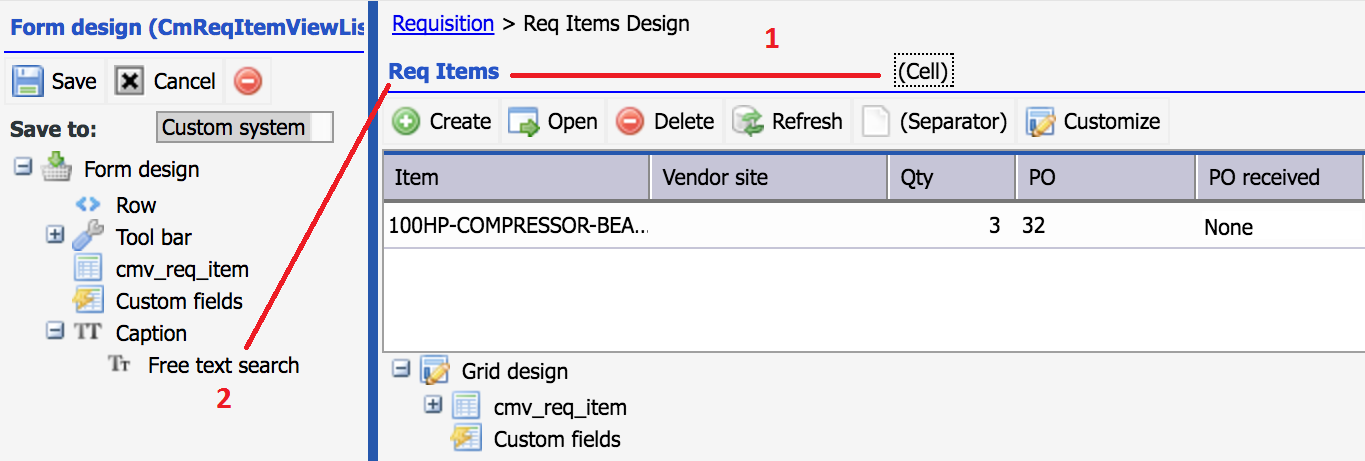1365x461 pixels.
Task: Click the Refresh arrows icon
Action: pyautogui.click(x=747, y=122)
